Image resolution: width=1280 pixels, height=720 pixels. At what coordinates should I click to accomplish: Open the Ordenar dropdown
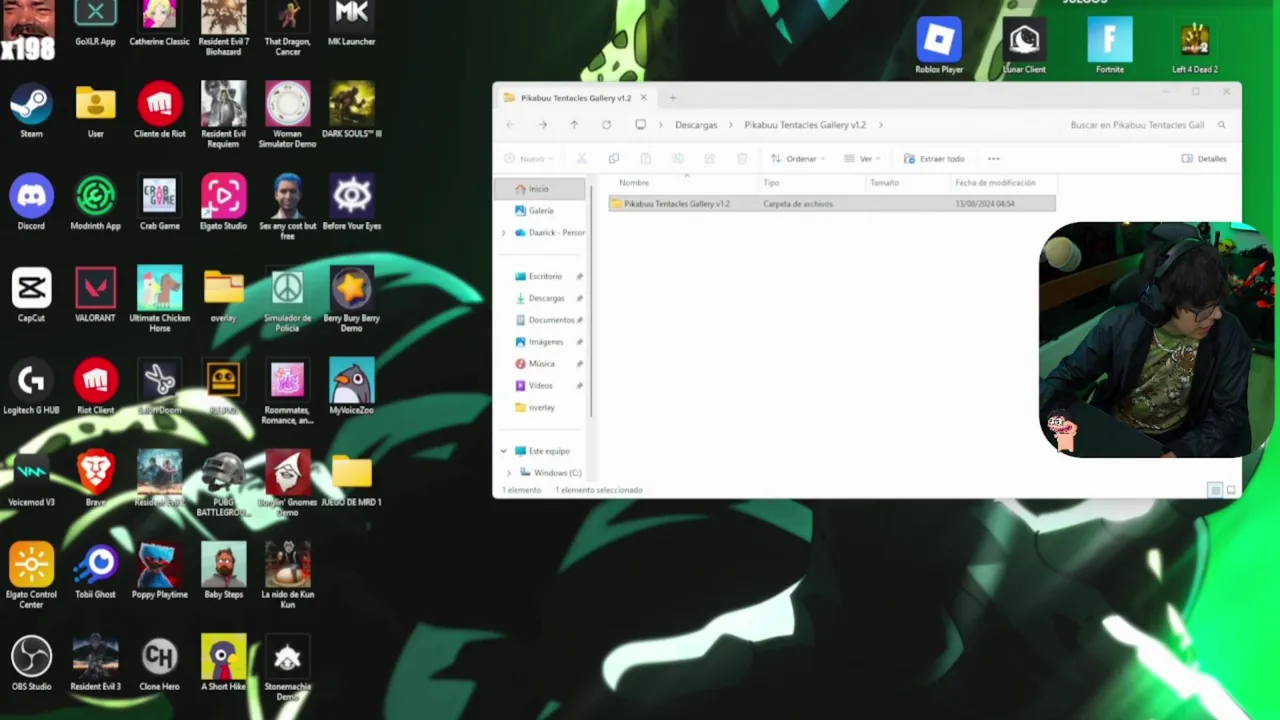[x=798, y=158]
